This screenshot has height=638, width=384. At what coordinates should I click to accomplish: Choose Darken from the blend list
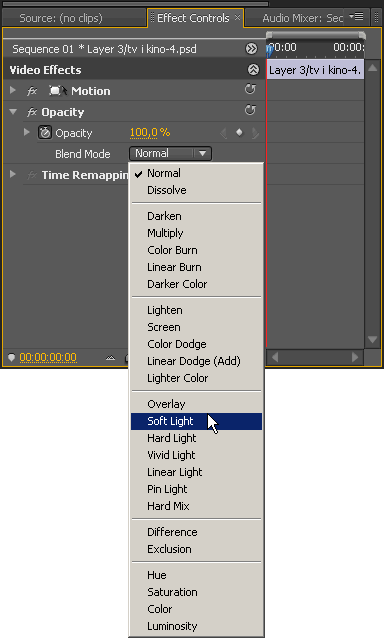pos(196,216)
